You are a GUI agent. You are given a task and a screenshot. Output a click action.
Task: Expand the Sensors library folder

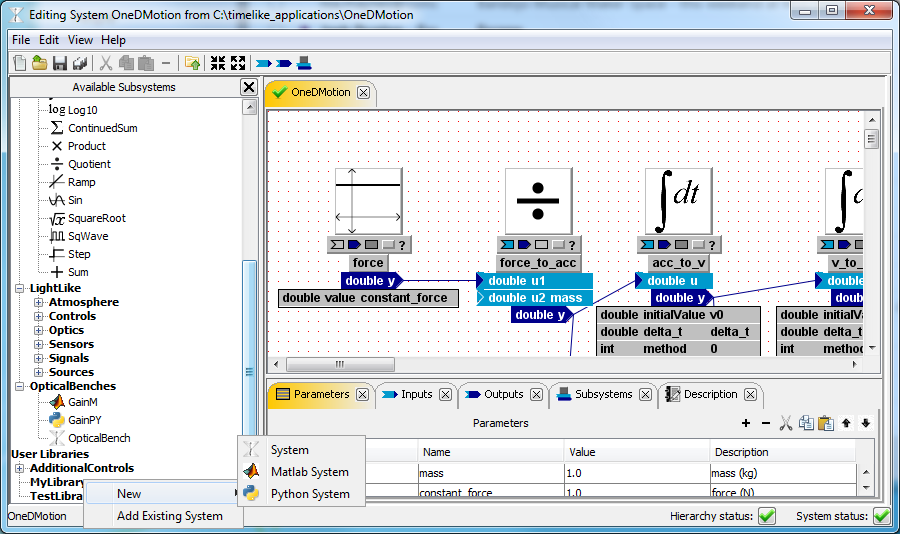(x=38, y=345)
